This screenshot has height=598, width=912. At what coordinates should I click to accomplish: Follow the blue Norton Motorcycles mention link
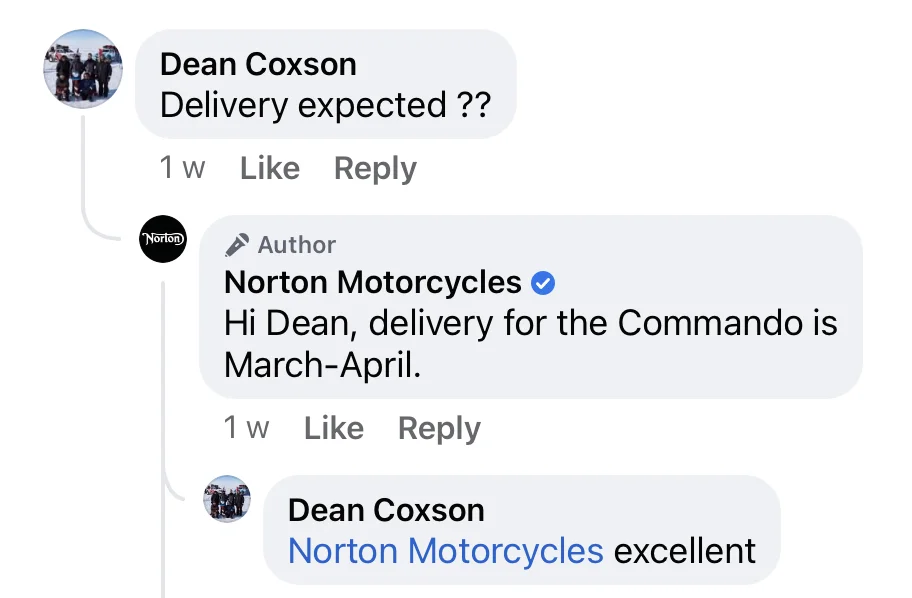pyautogui.click(x=446, y=551)
